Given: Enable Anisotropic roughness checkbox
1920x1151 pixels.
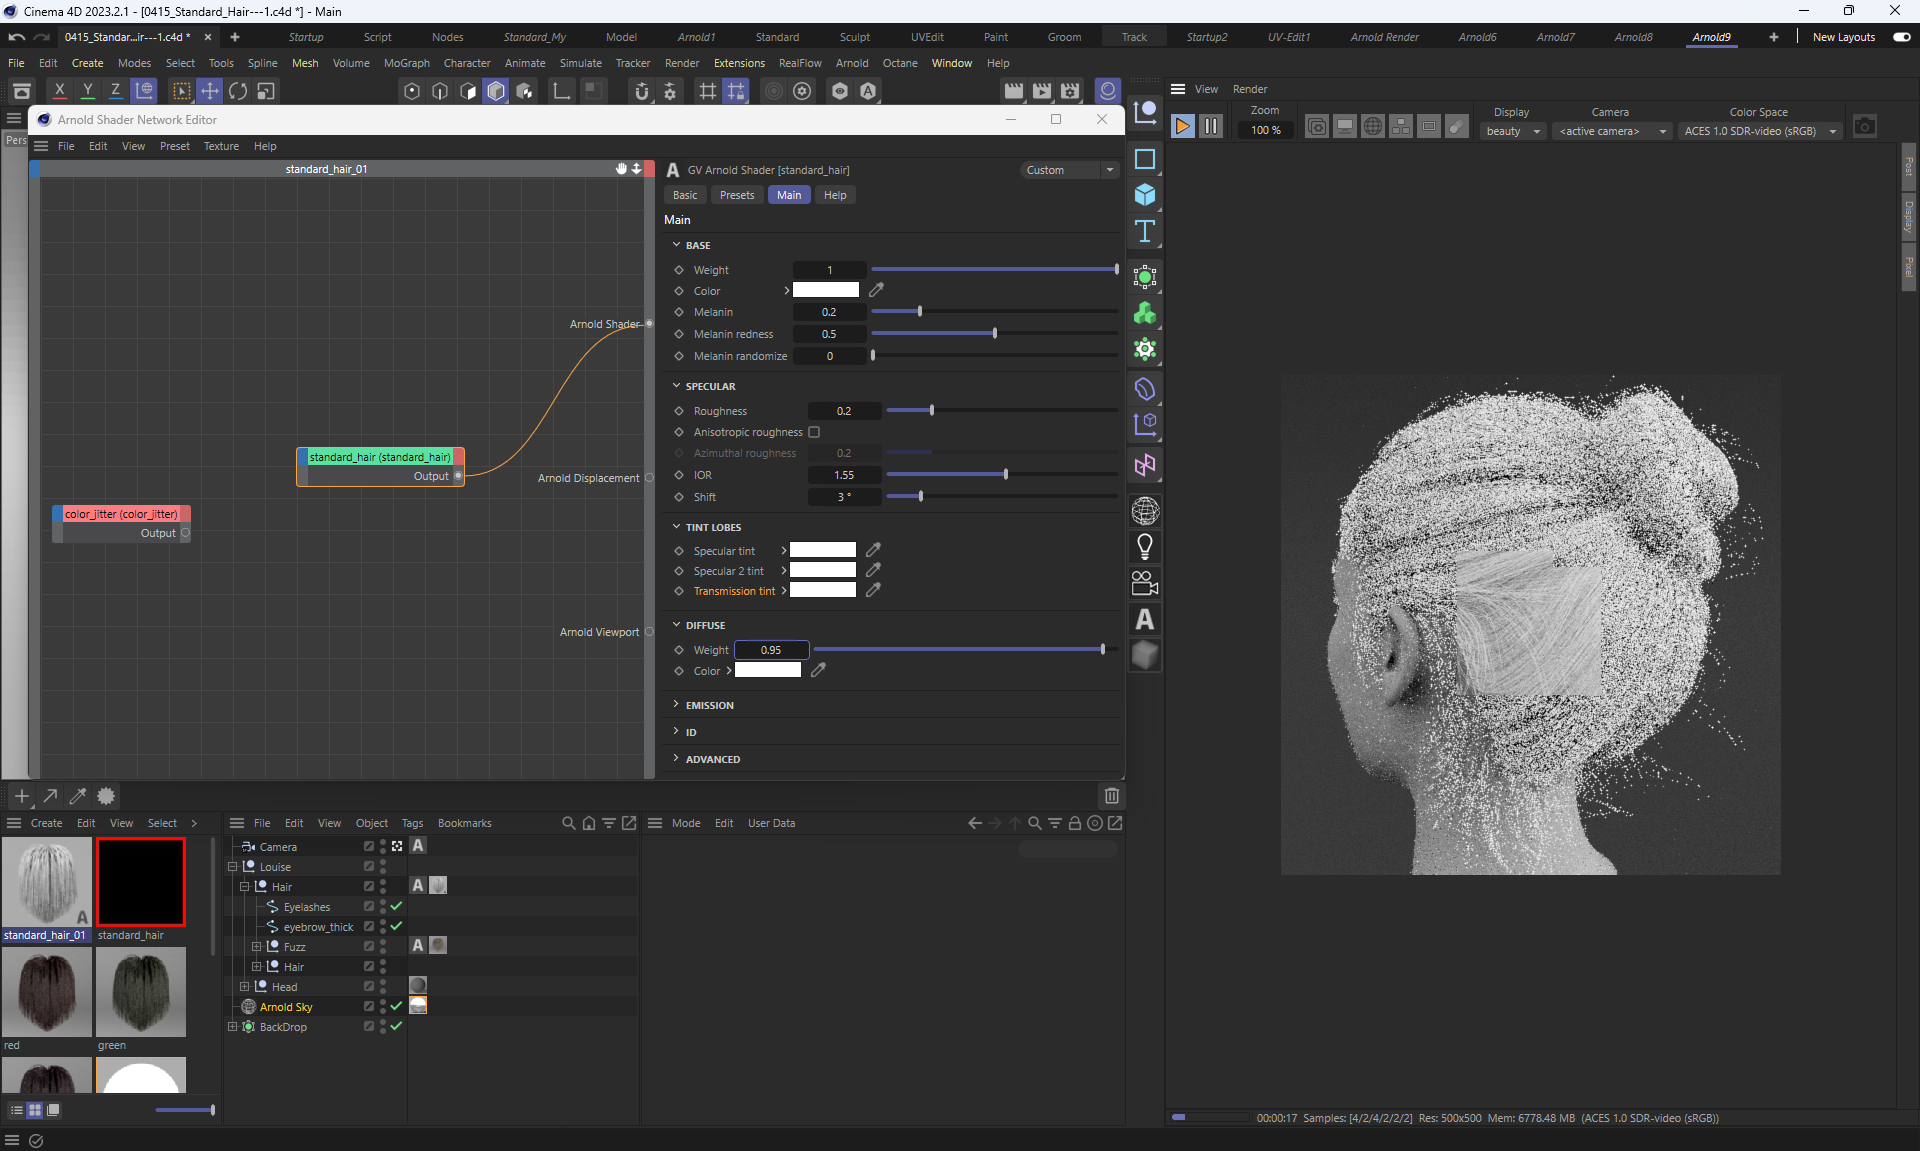Looking at the screenshot, I should [x=814, y=432].
